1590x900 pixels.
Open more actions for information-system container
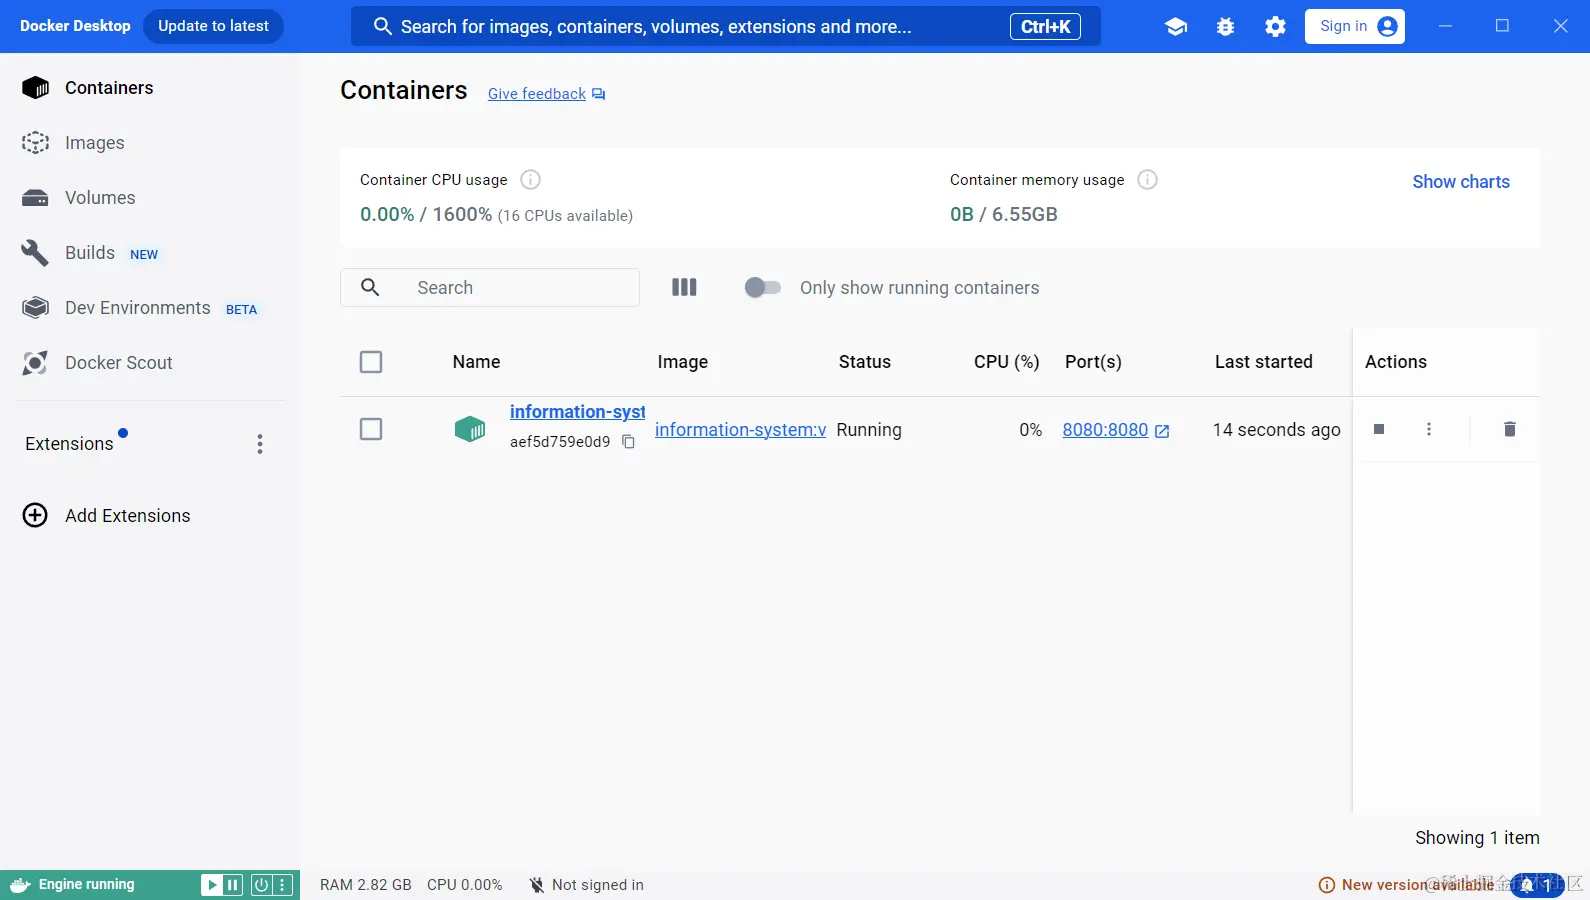point(1429,429)
